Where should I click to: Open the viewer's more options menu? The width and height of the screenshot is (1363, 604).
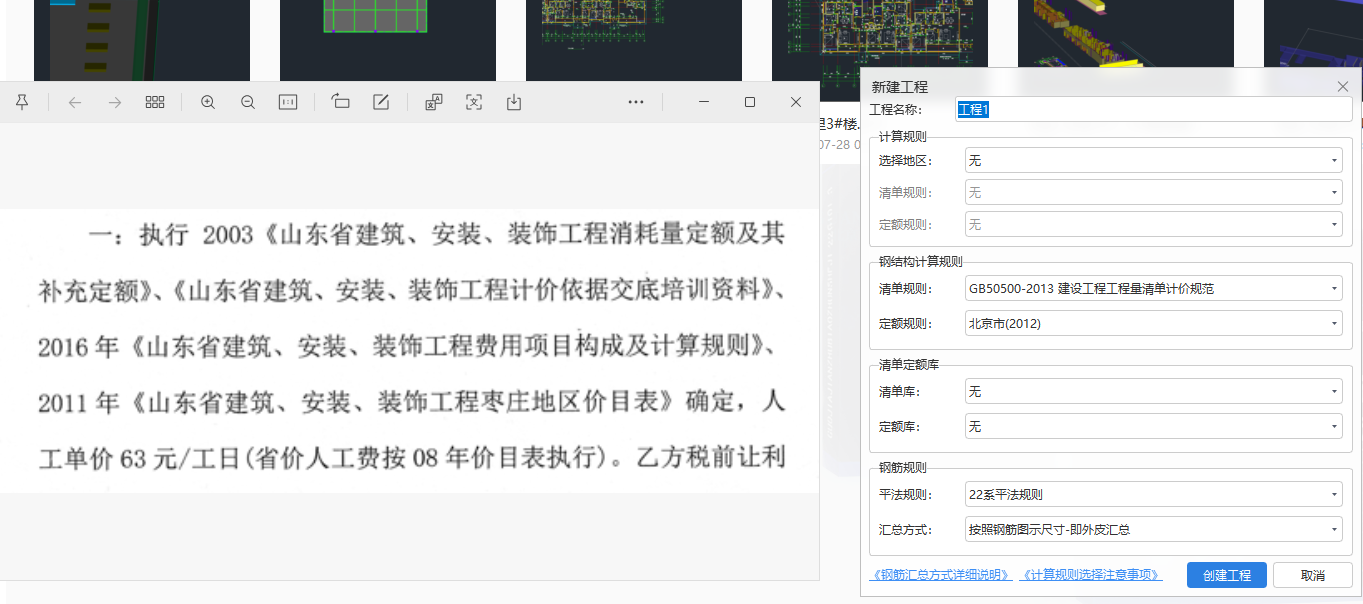(635, 102)
